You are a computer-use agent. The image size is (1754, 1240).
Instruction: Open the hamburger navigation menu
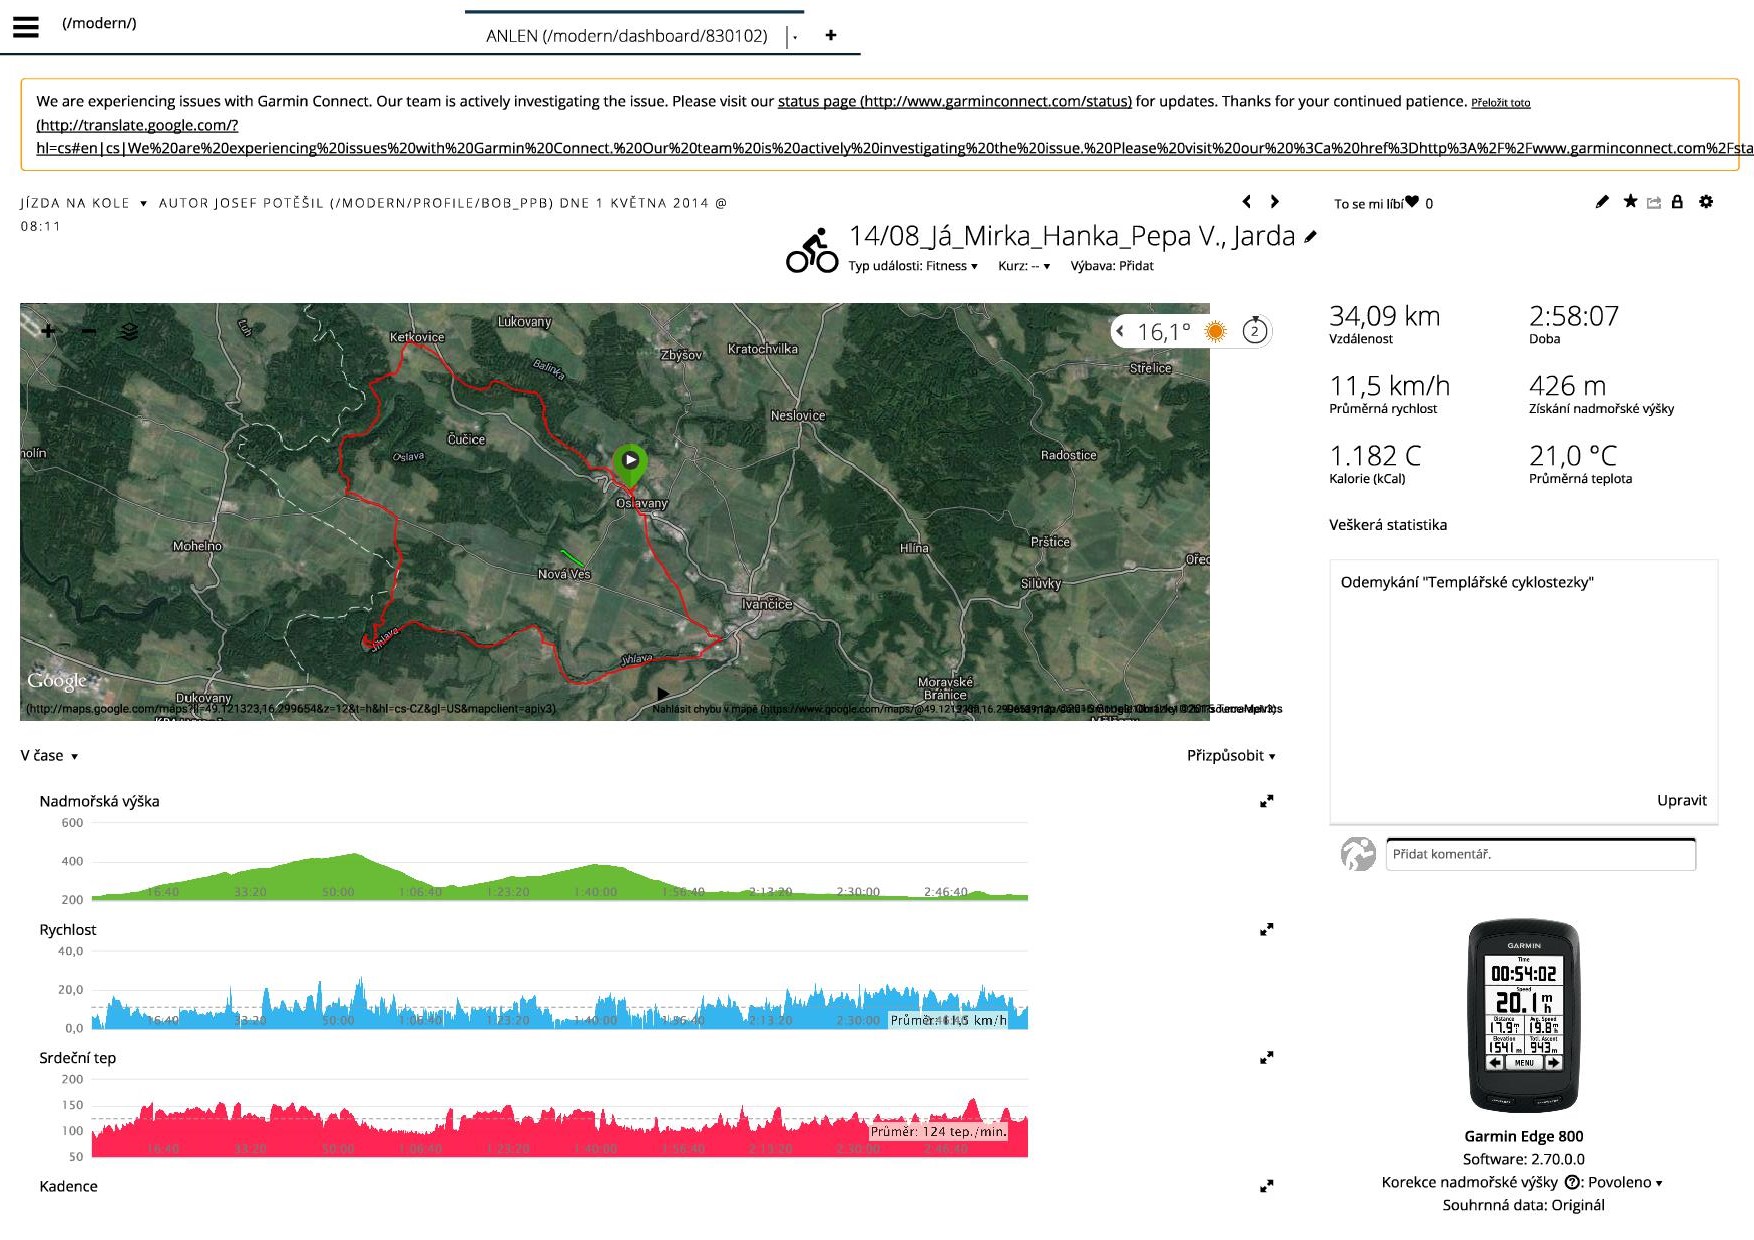(26, 27)
